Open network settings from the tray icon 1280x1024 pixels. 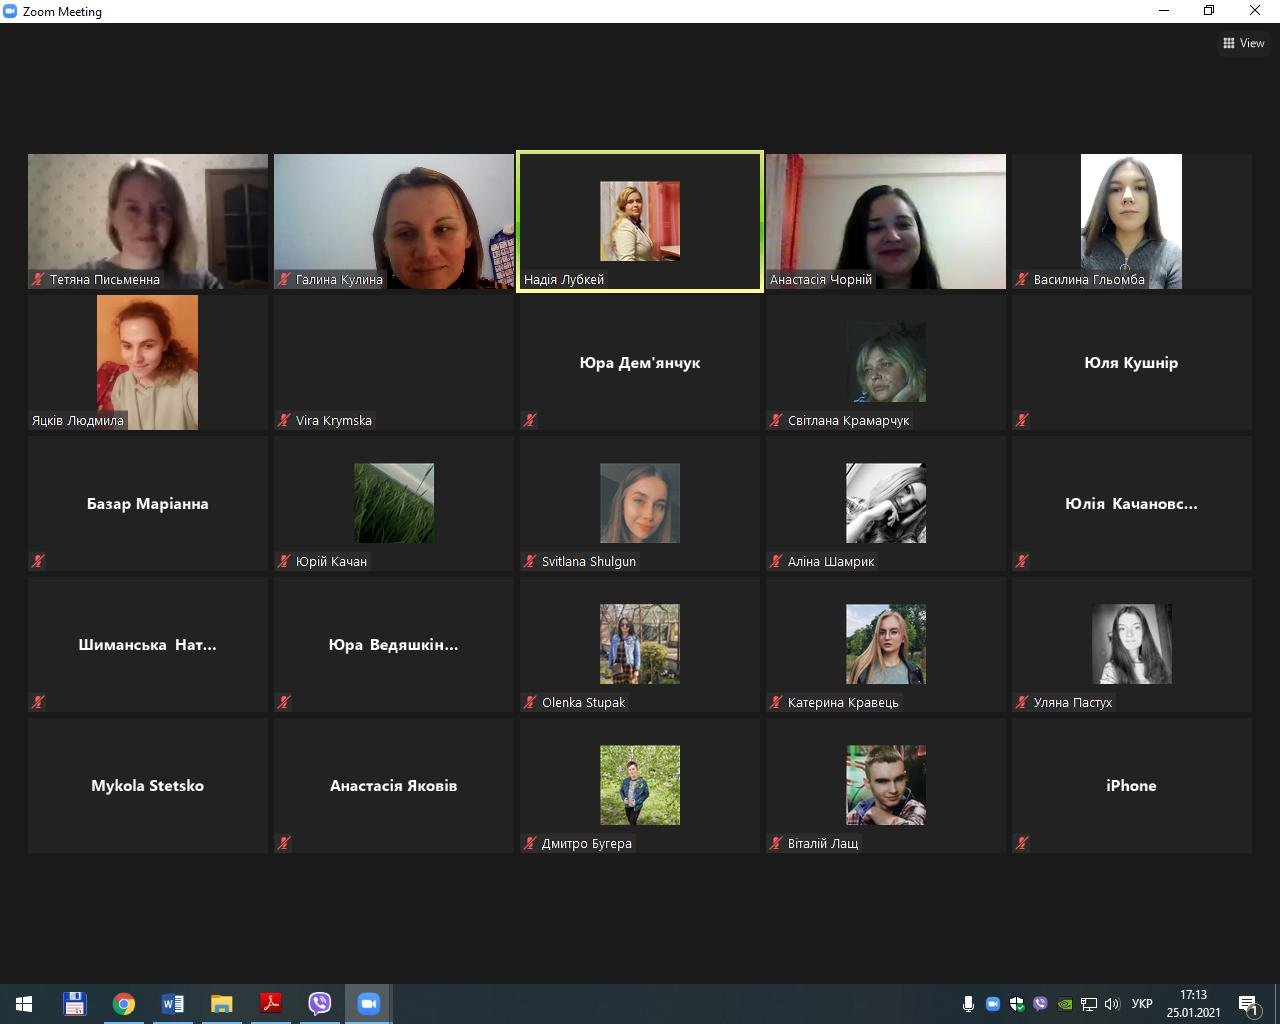1089,1004
